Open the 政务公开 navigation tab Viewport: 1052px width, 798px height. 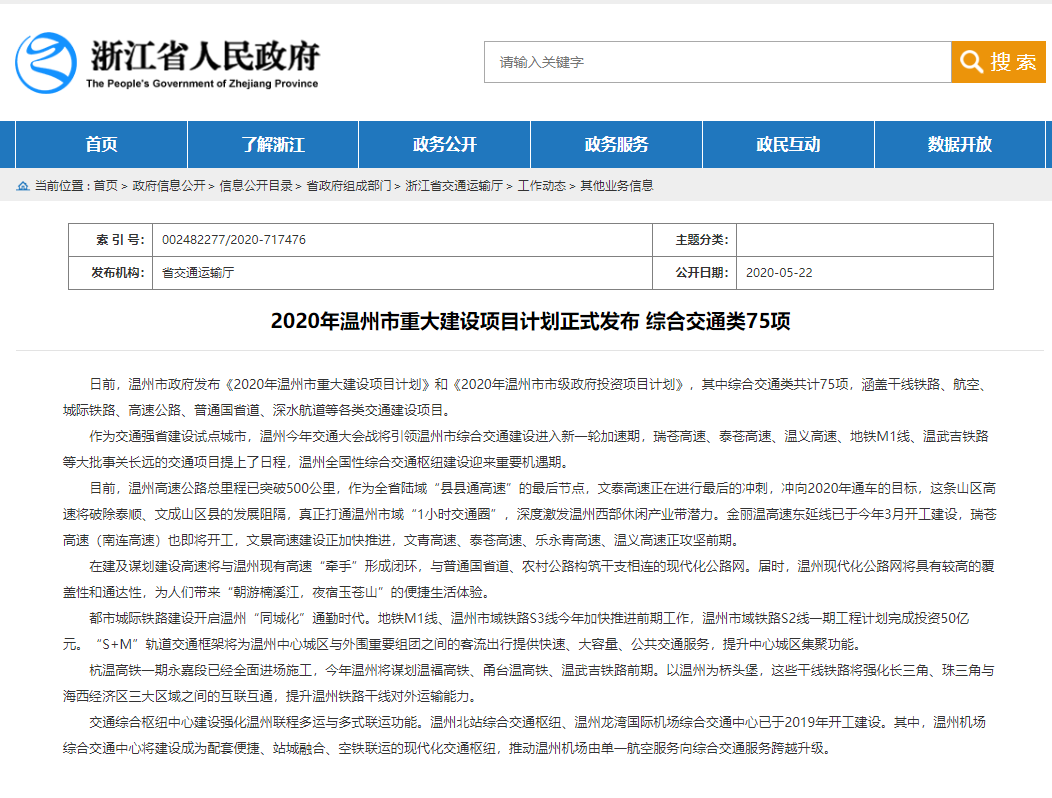pos(445,144)
